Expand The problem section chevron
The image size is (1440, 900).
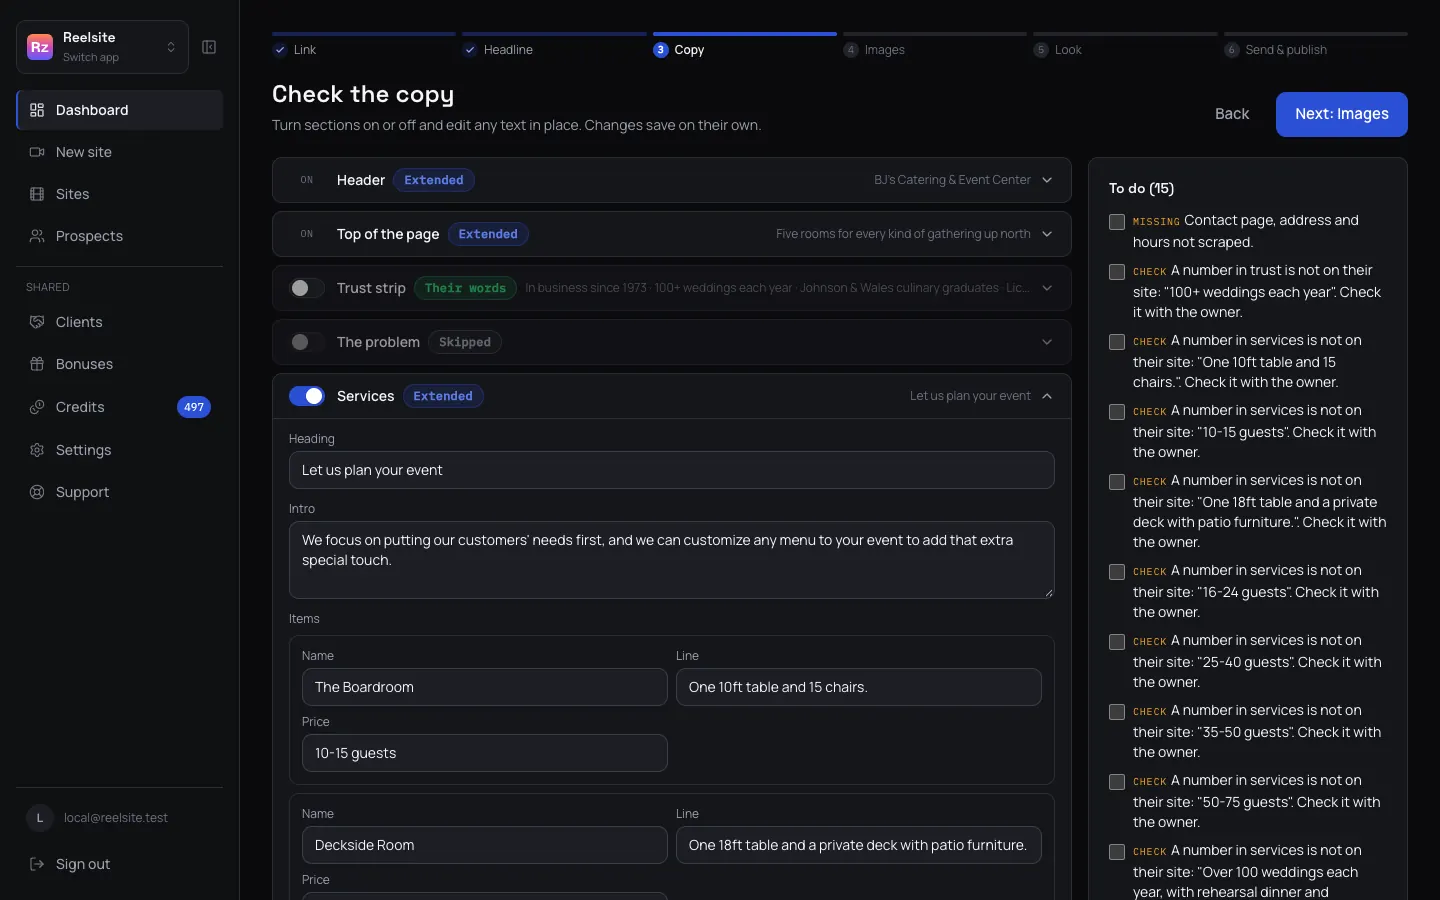[1047, 342]
